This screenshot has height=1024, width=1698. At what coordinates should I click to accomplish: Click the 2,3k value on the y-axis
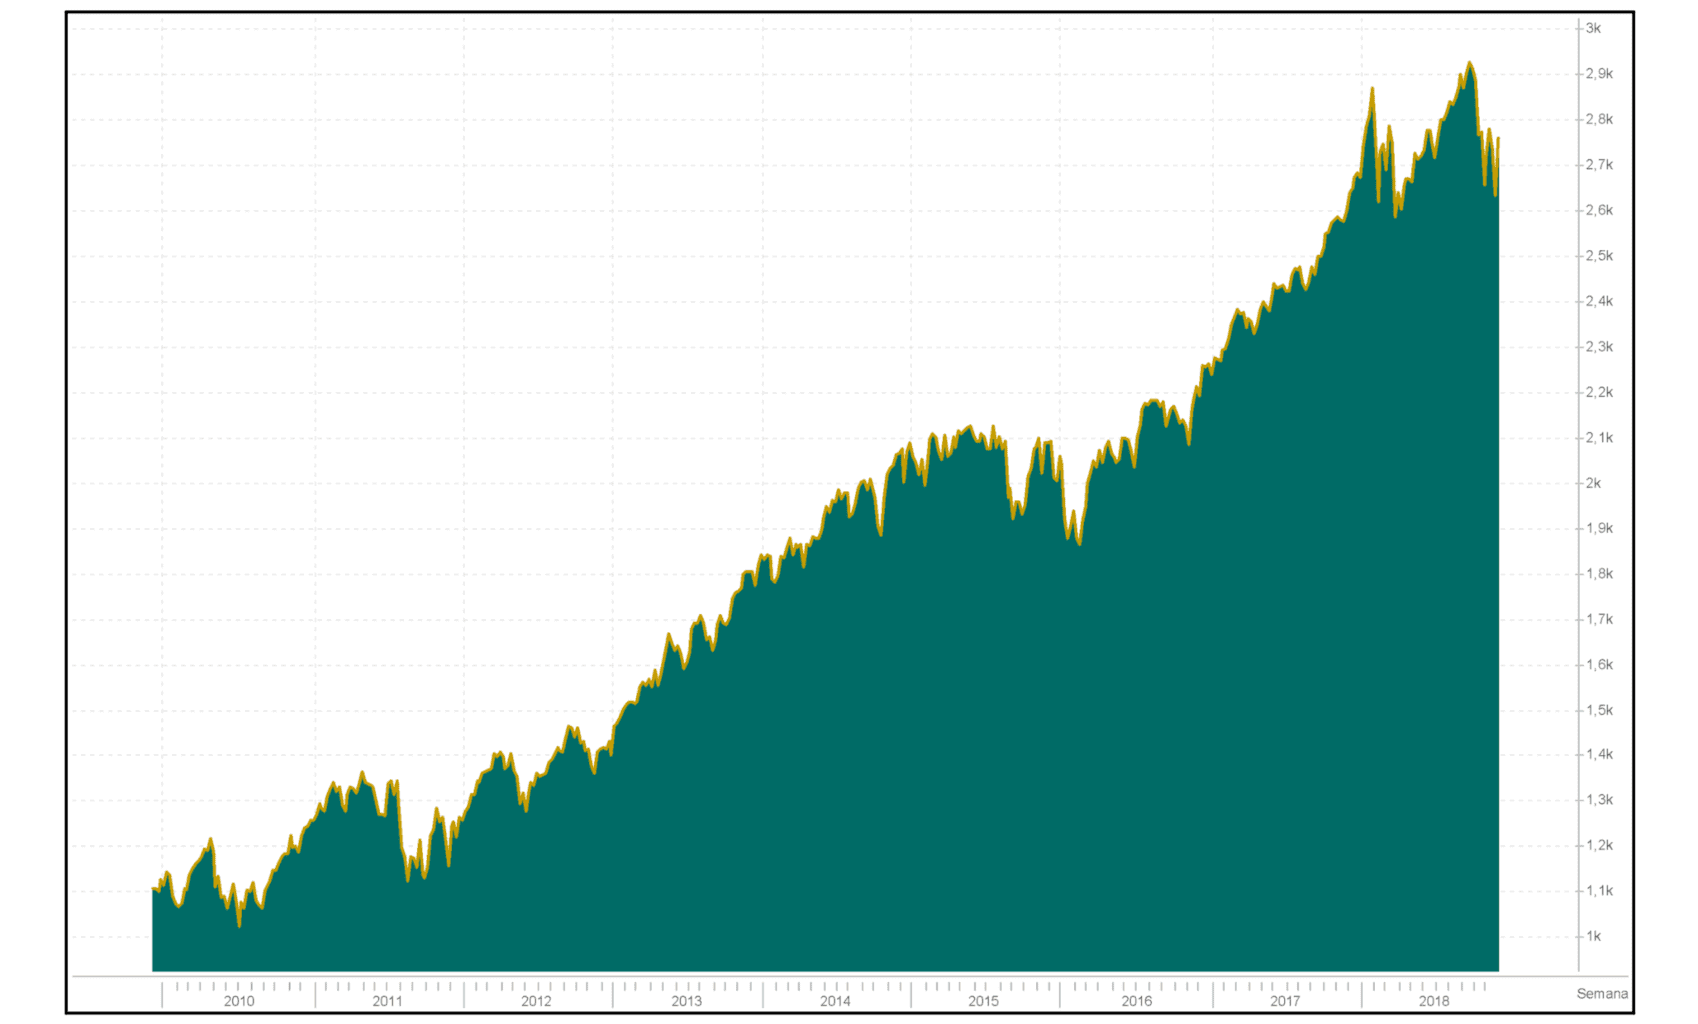click(x=1600, y=347)
